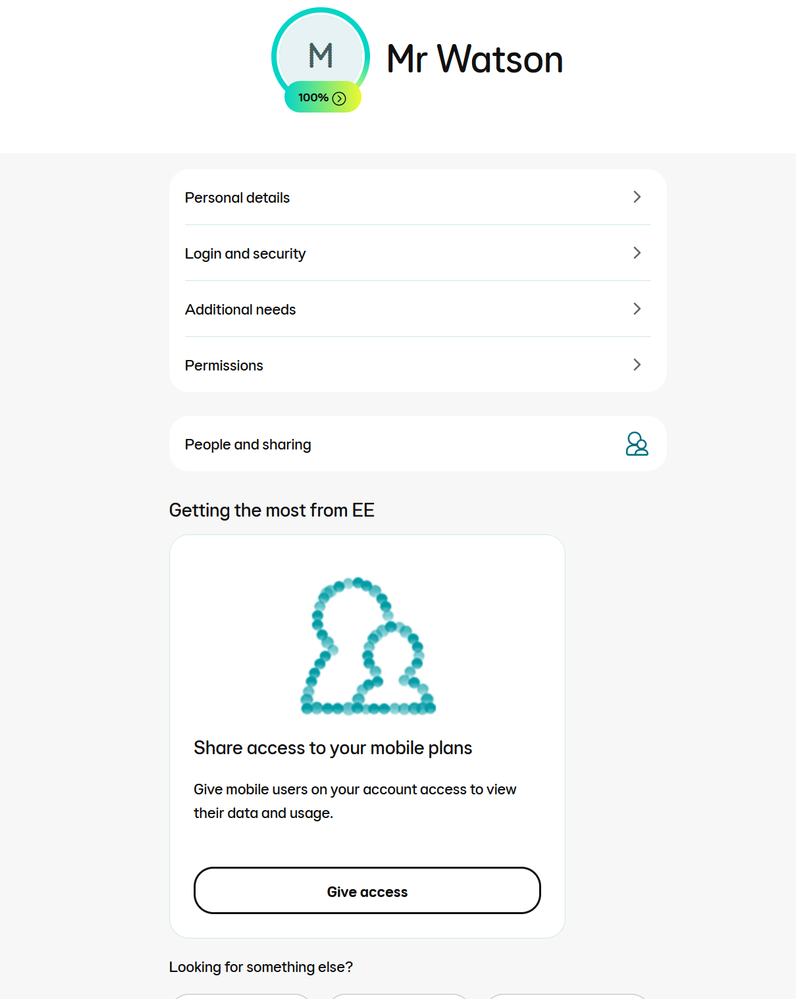Expand the Personal details chevron
The height and width of the screenshot is (999, 796).
coord(637,197)
